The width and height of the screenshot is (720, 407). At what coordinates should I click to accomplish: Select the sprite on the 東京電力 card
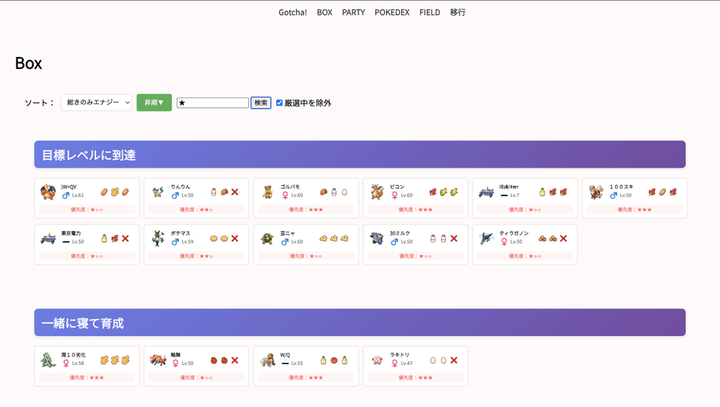48,238
